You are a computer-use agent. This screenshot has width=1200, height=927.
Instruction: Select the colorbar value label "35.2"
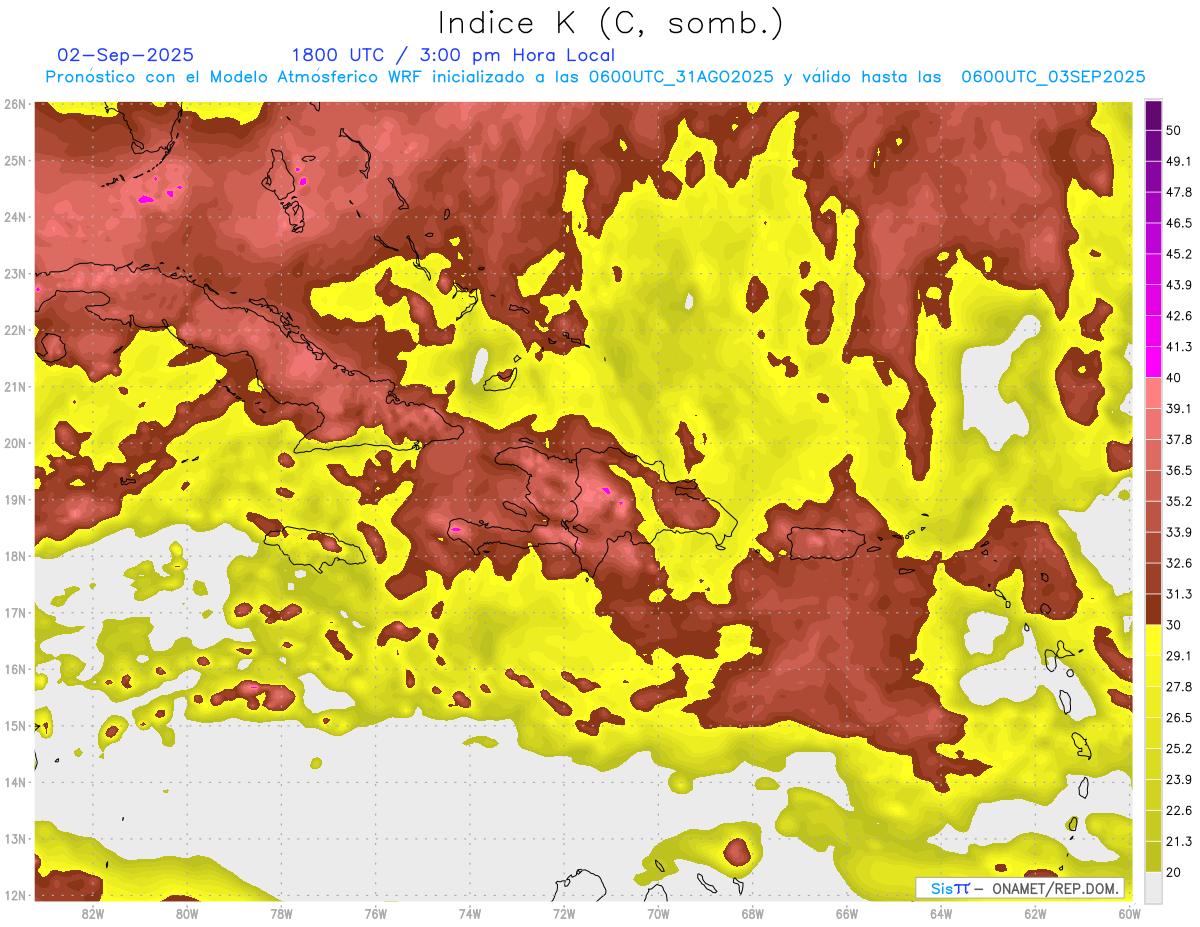1179,501
